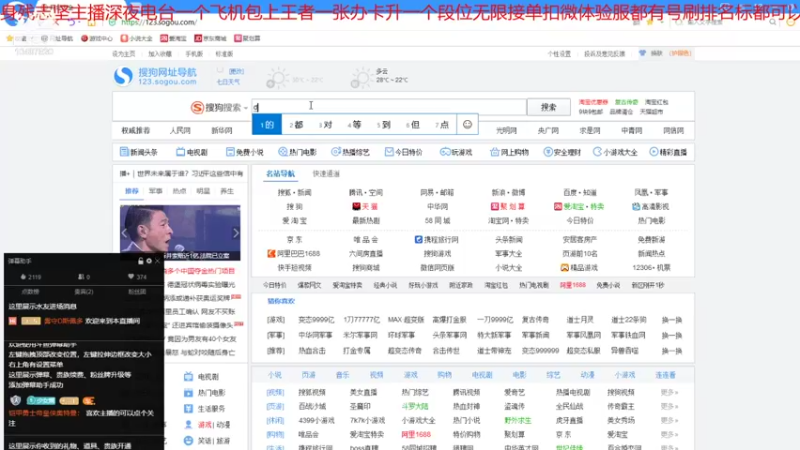Viewport: 800px width, 450px height.
Task: Click the emoji smiley in IME candidate bar
Action: click(467, 124)
